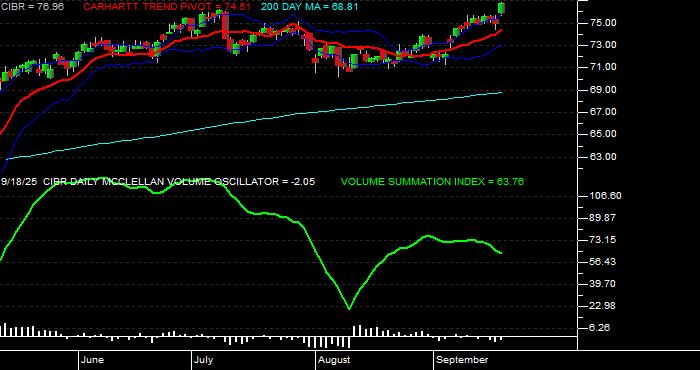700x370 pixels.
Task: Click the VOLUME SUMMATION INDEX = 63.76 label
Action: pyautogui.click(x=432, y=182)
